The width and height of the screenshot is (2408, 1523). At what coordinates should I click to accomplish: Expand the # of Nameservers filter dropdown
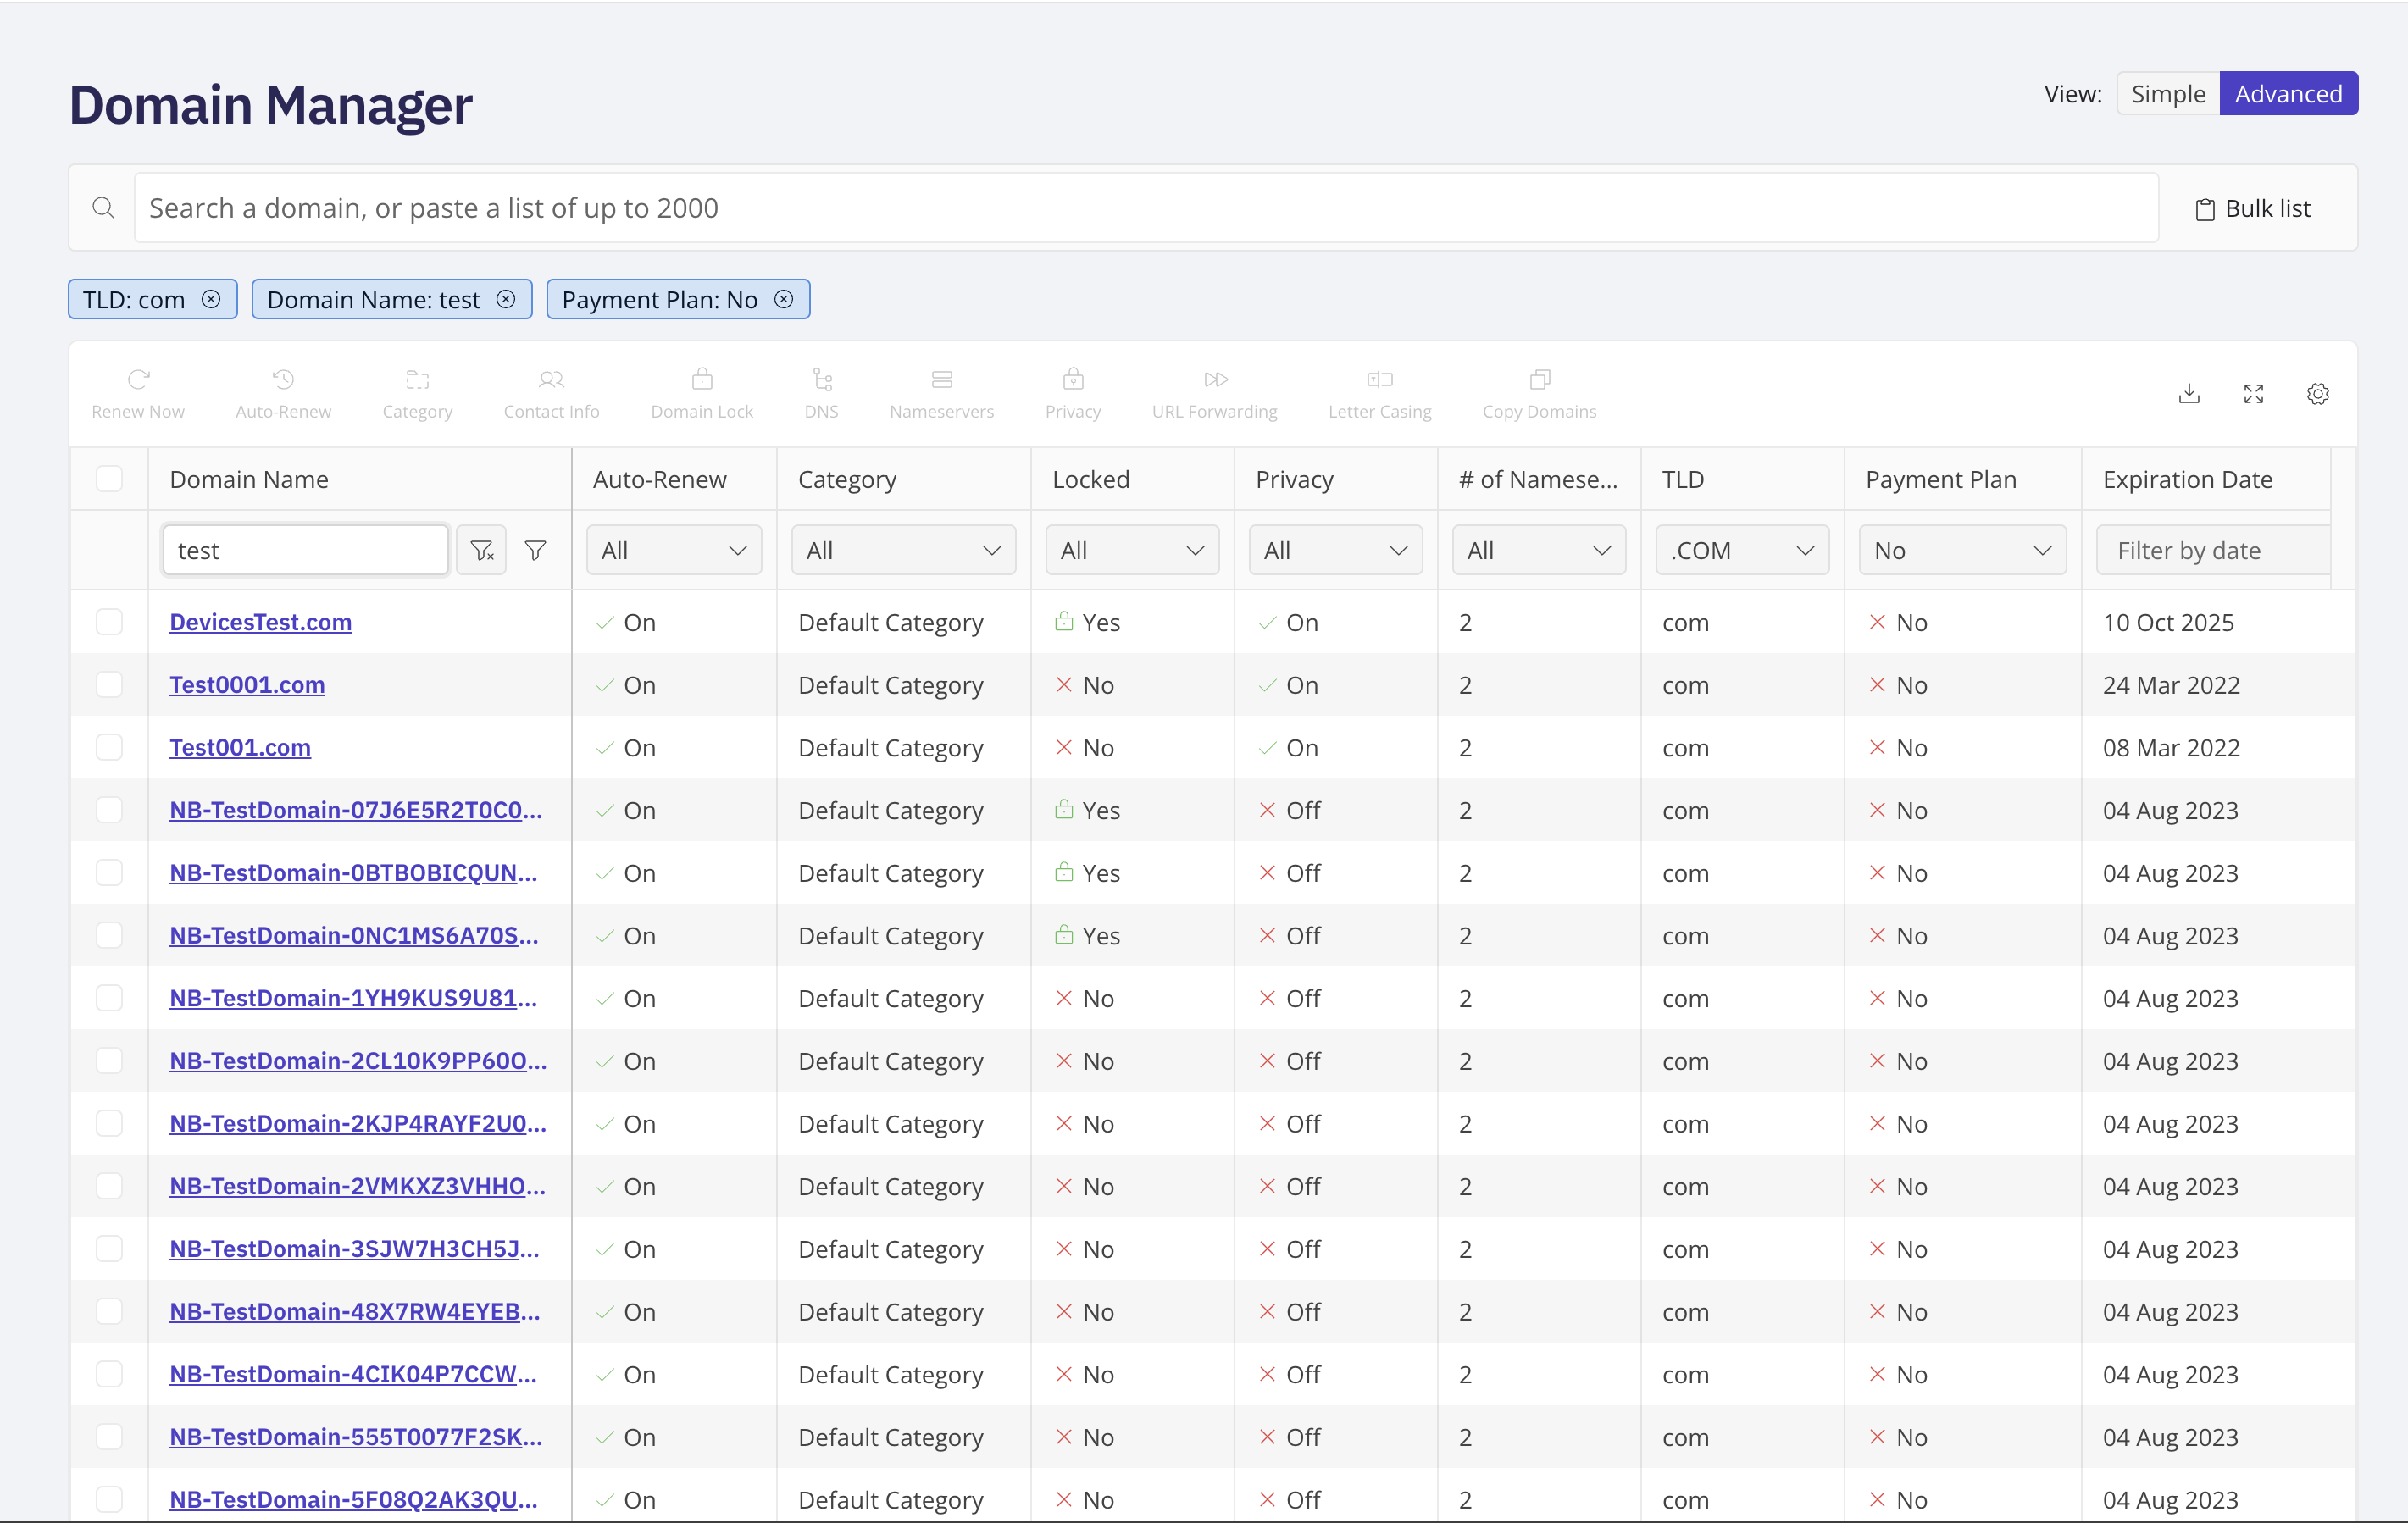coord(1538,550)
